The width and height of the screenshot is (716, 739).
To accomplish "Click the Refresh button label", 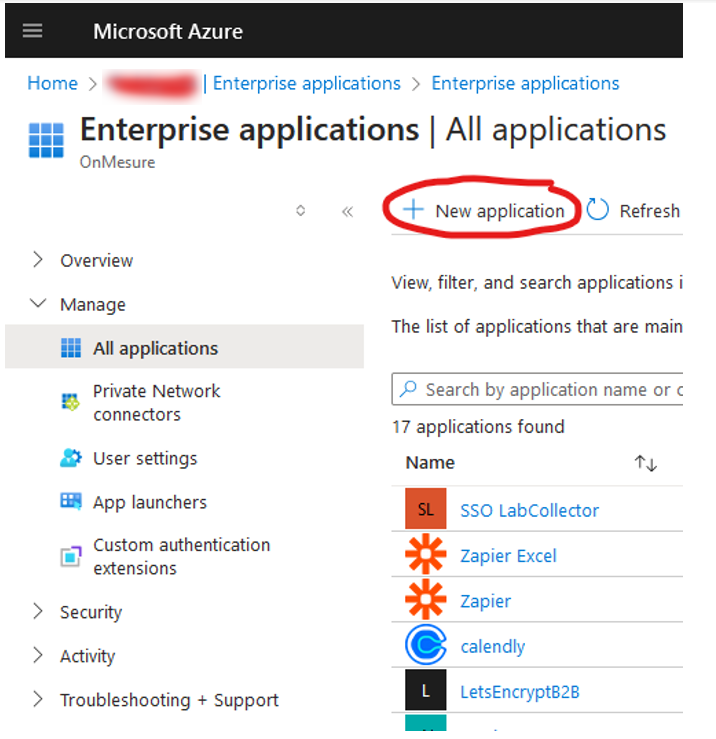I will click(650, 211).
